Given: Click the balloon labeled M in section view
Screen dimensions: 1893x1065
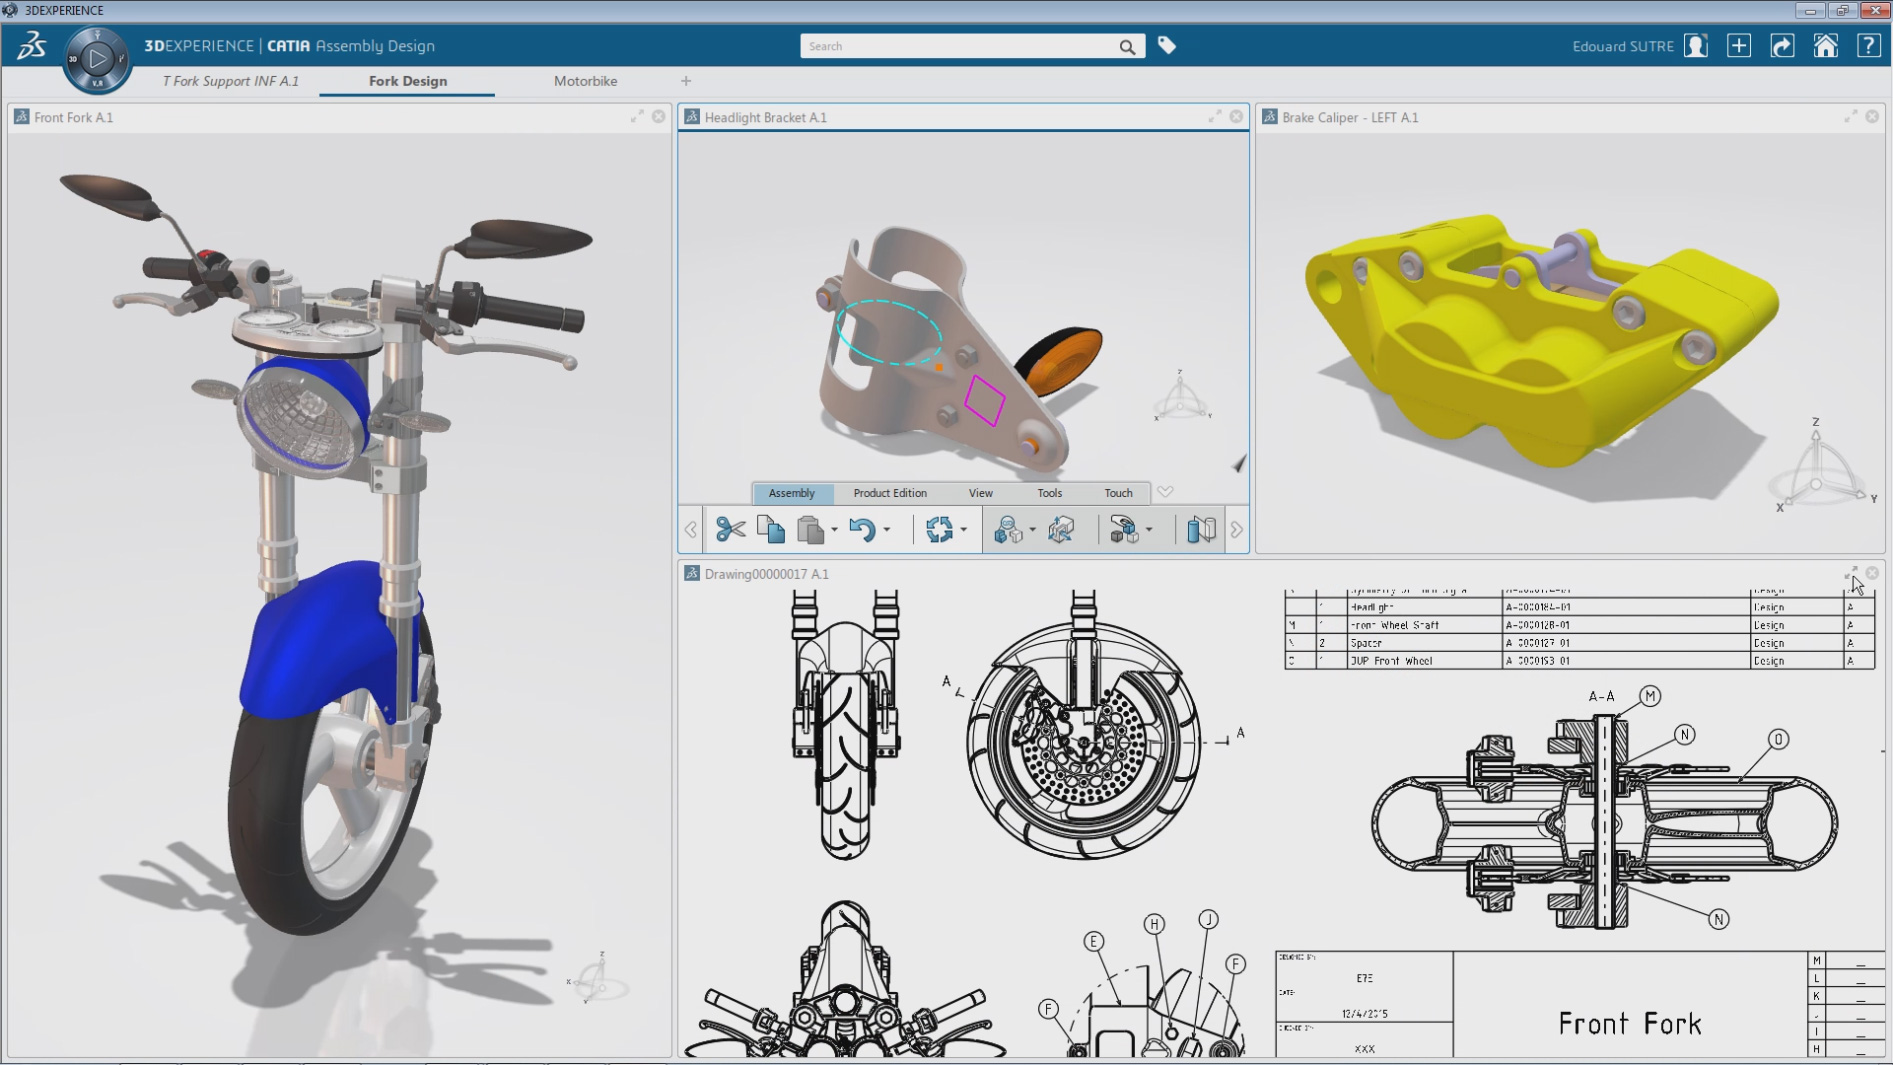Looking at the screenshot, I should point(1649,696).
